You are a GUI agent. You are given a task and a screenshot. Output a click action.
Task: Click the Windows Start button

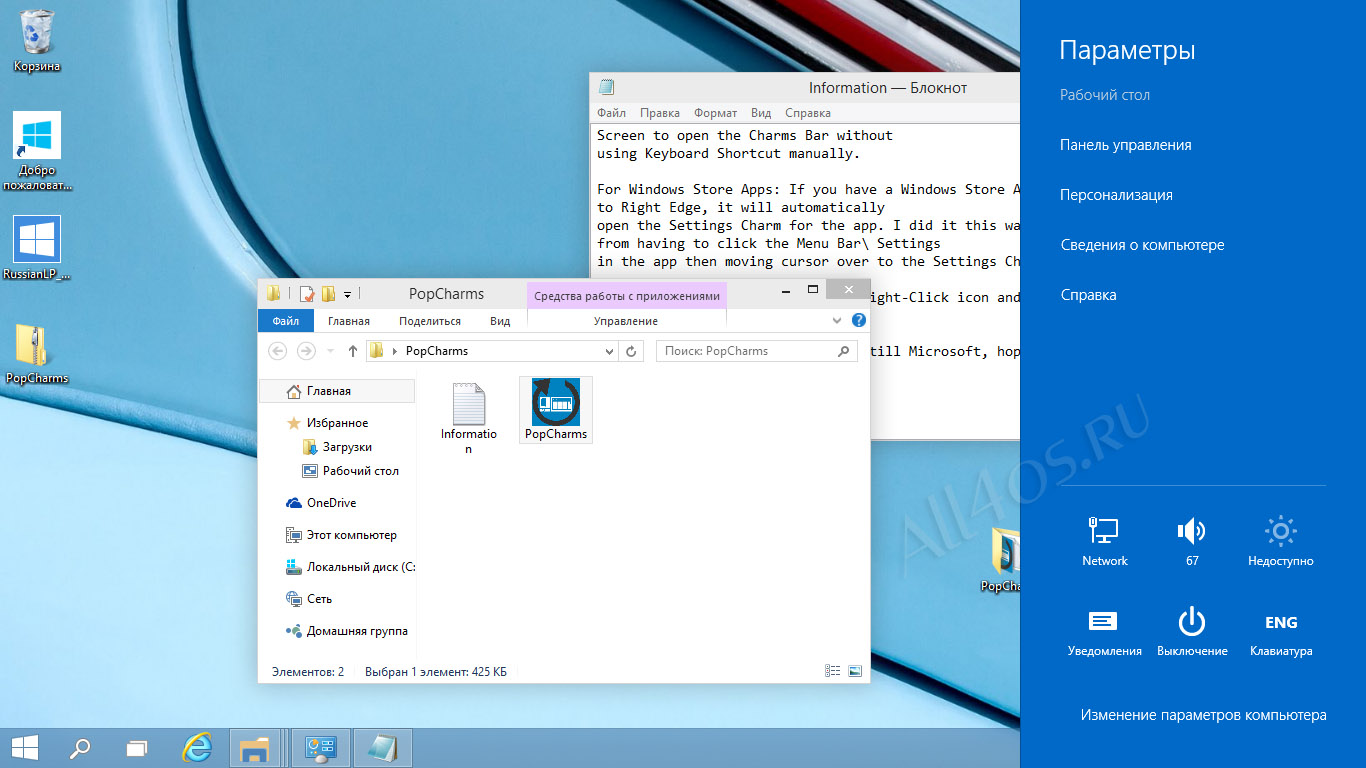point(26,748)
